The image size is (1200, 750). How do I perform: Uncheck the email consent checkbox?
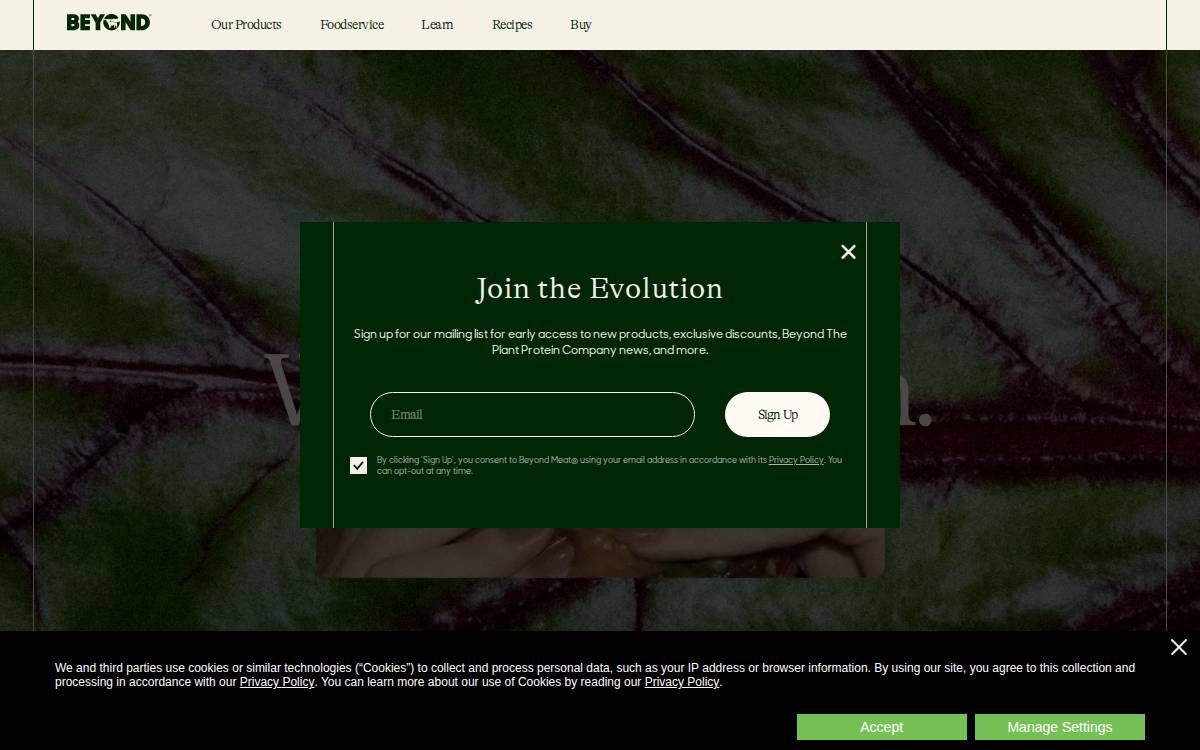[x=358, y=465]
